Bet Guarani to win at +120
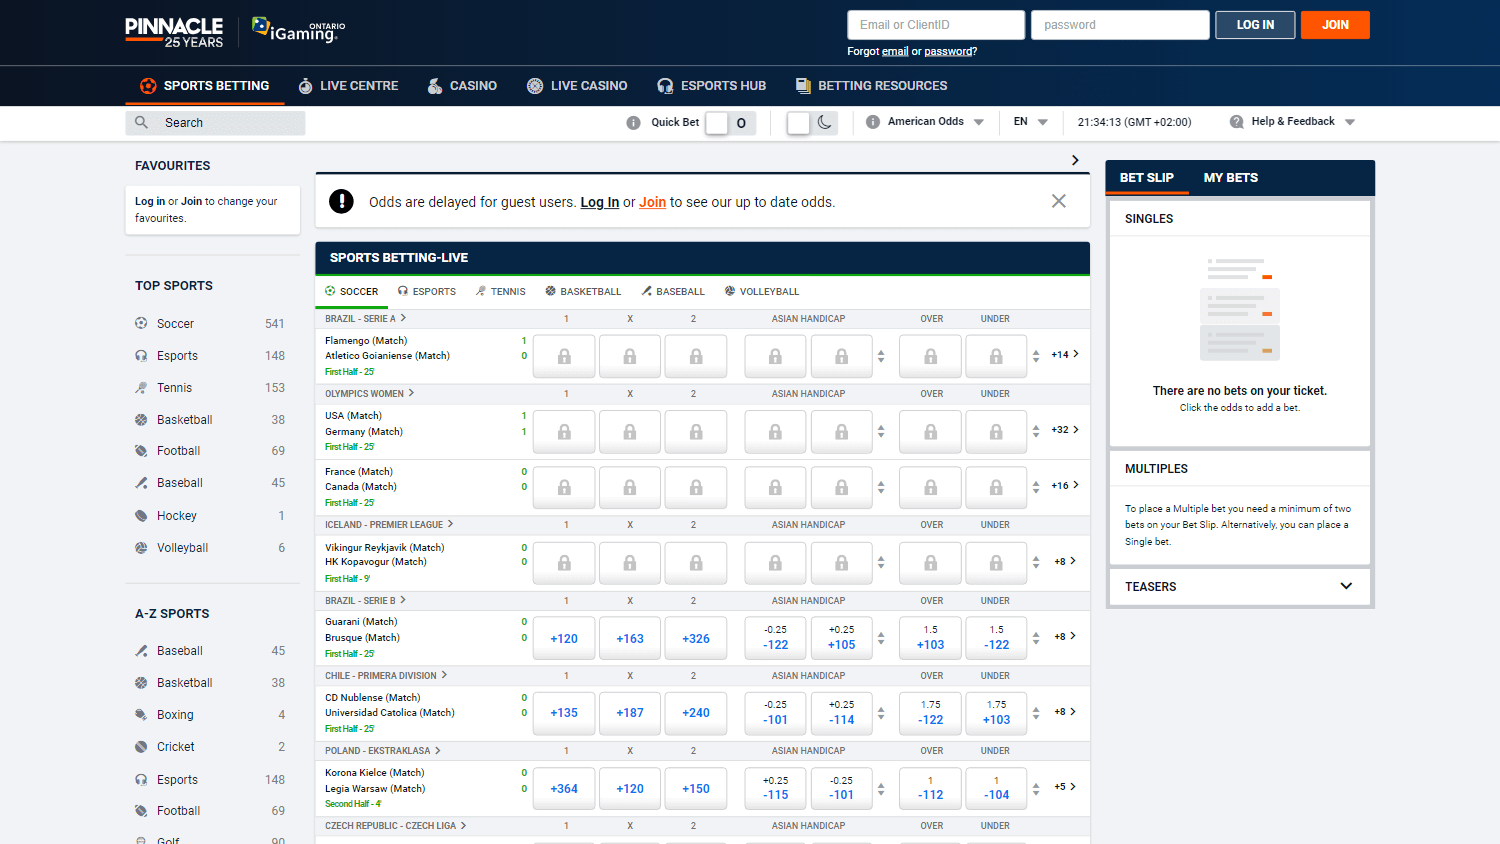 [x=564, y=638]
